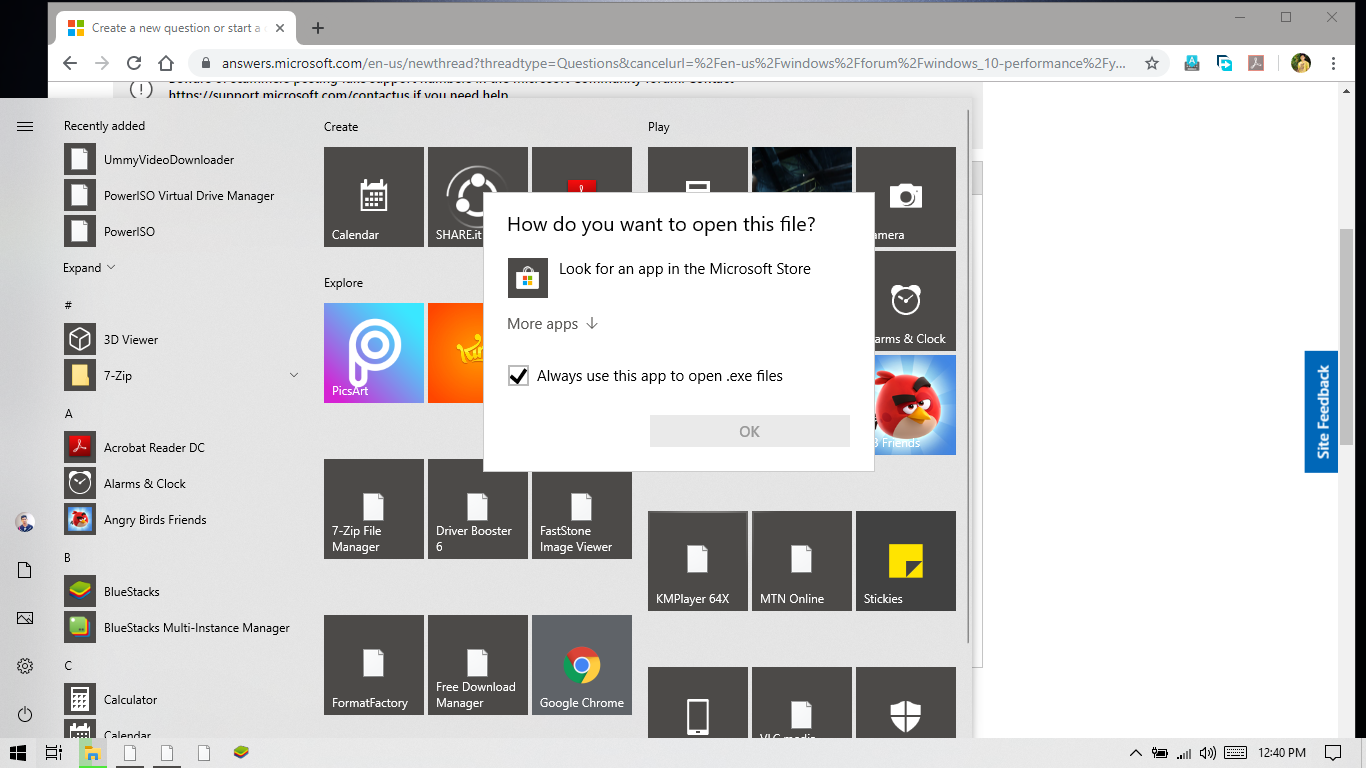Open Start menu Documents shortcut
The height and width of the screenshot is (768, 1366).
25,570
